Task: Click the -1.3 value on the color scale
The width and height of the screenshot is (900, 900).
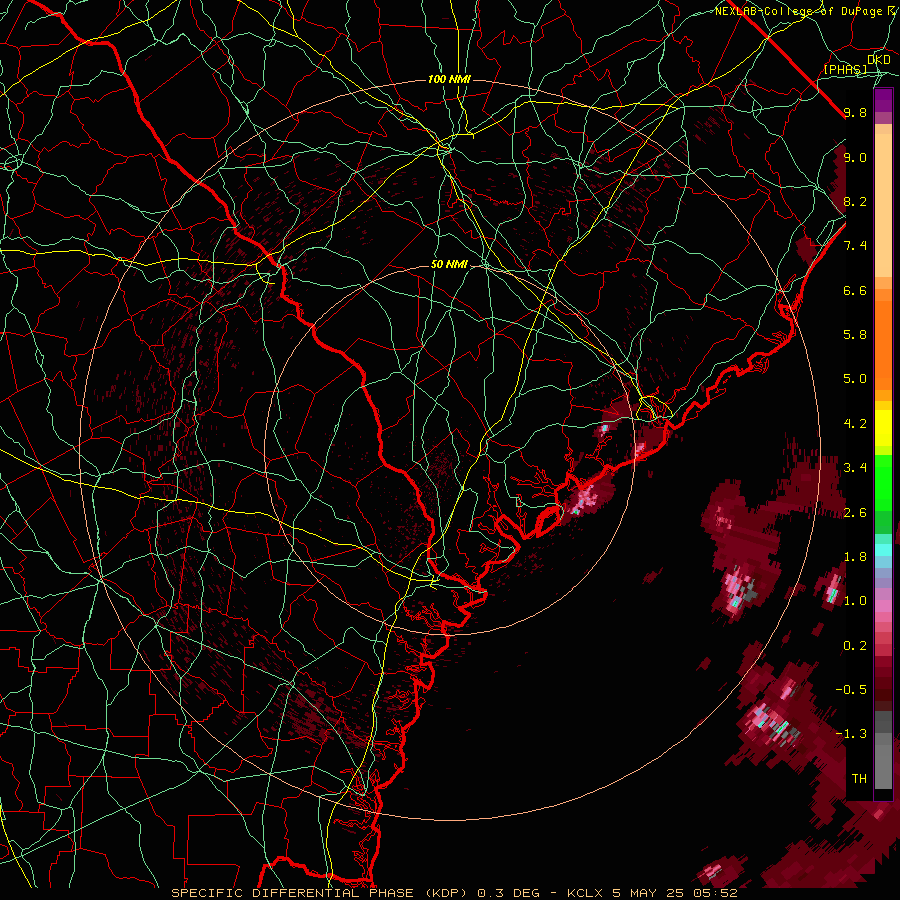Action: [x=852, y=734]
